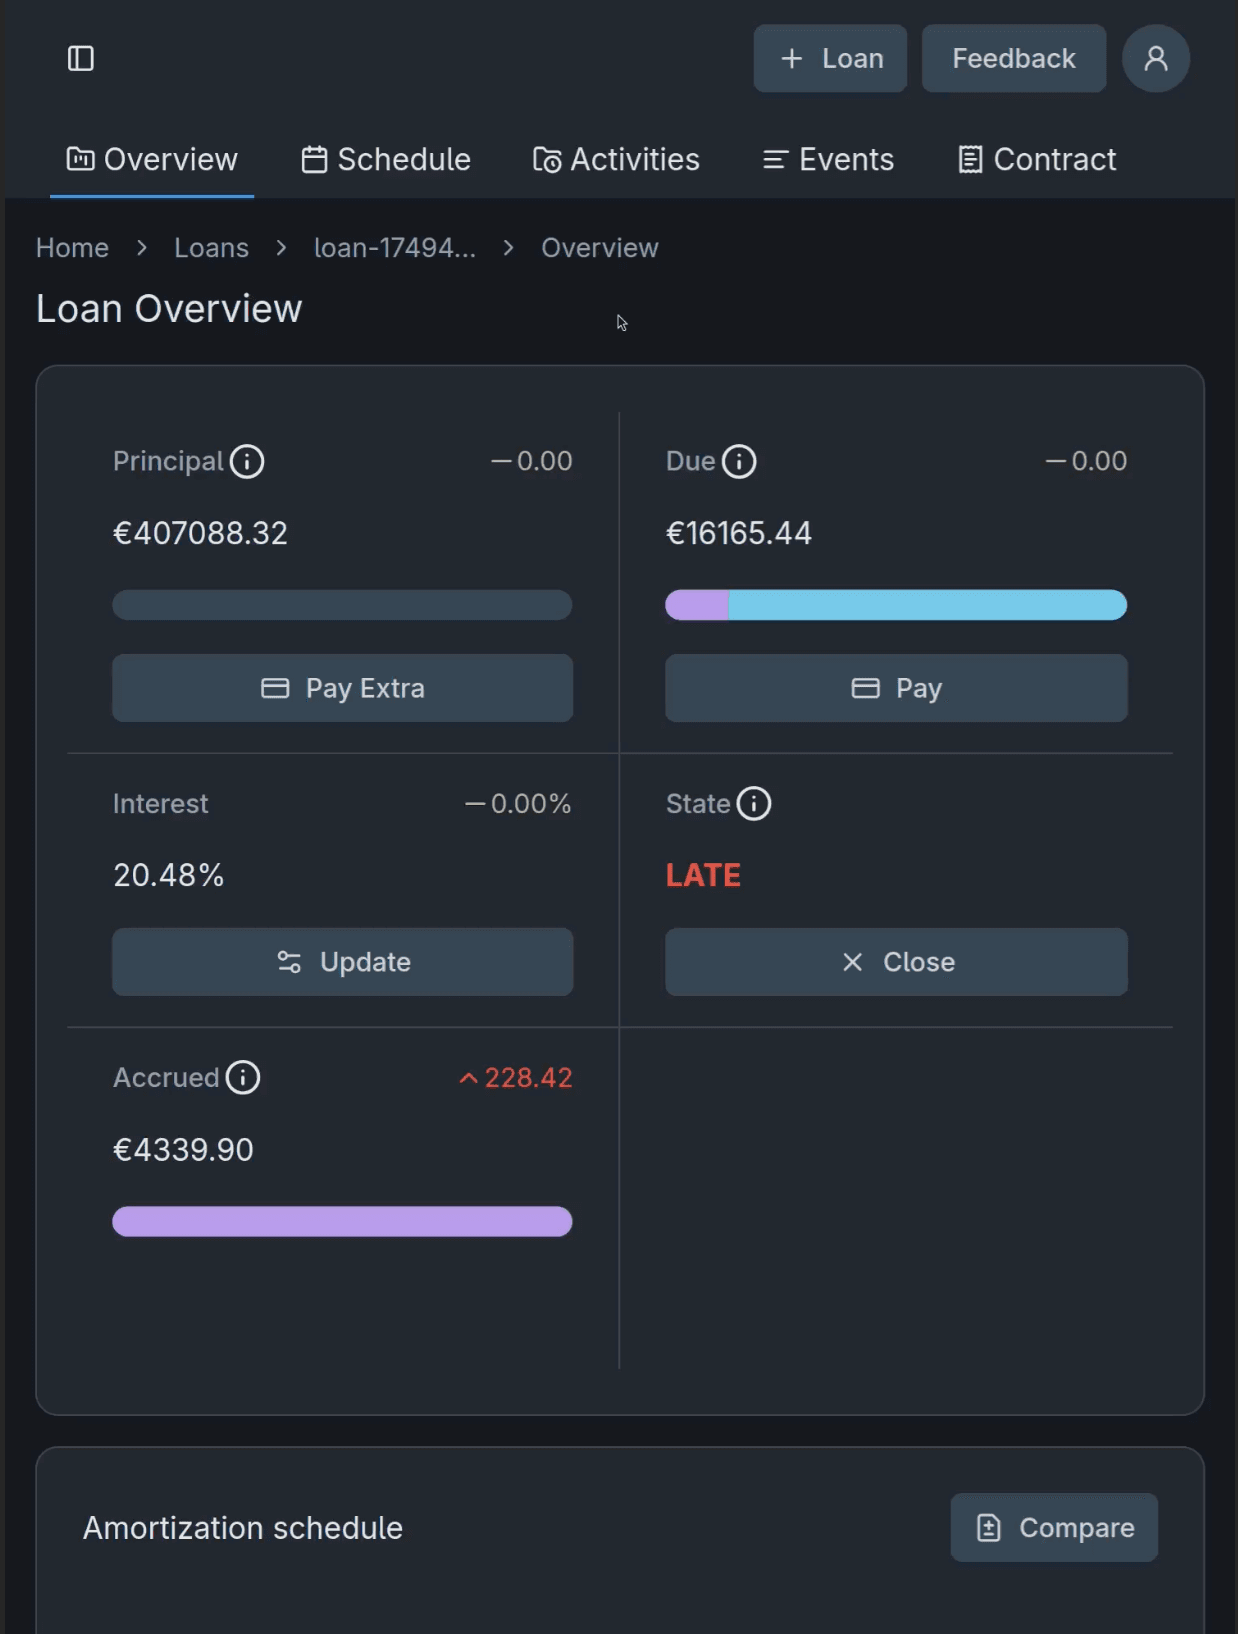Toggle the sidebar panel icon

click(82, 58)
